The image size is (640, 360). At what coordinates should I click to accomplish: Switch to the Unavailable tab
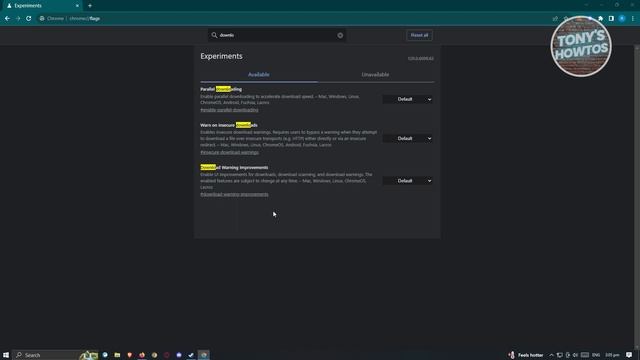pos(375,75)
